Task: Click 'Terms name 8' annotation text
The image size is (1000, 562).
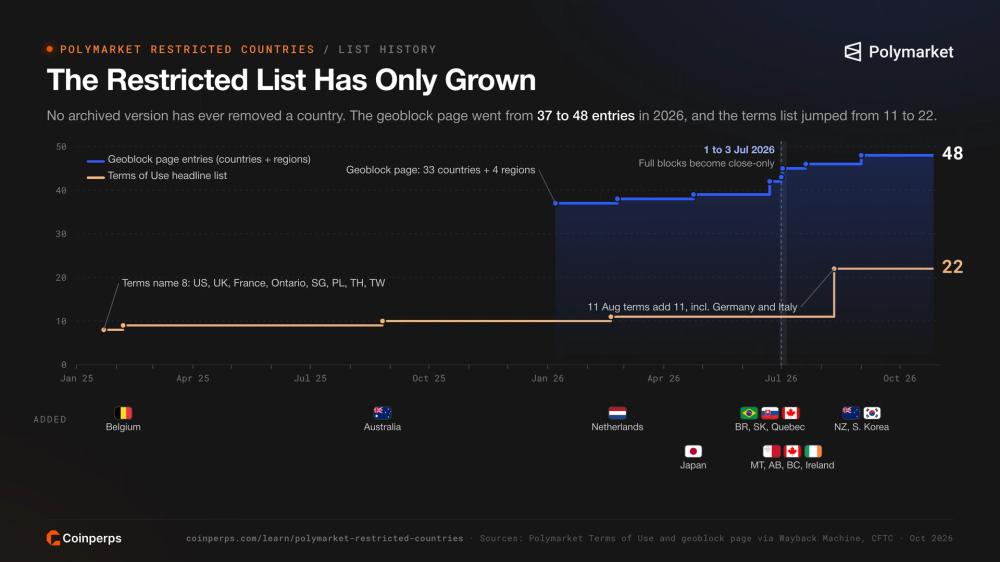Action: click(x=253, y=283)
